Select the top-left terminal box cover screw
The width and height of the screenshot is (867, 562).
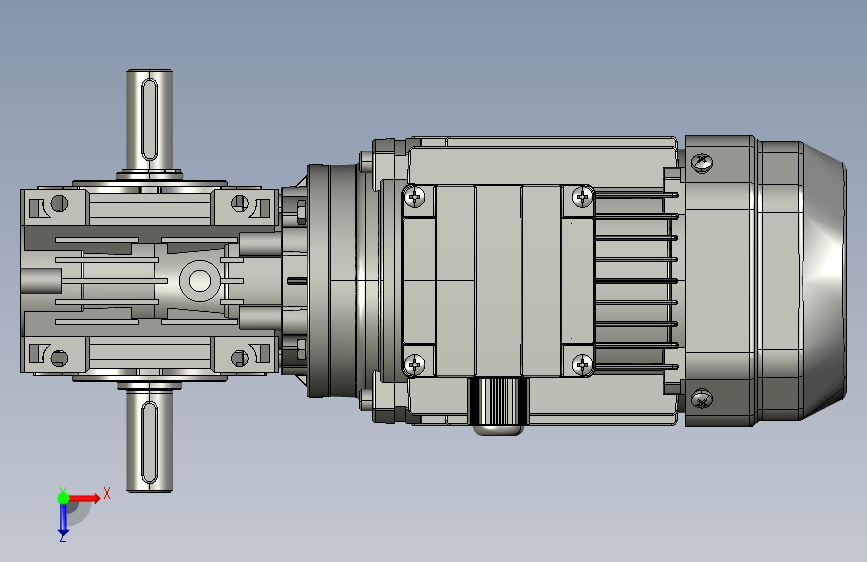pos(414,196)
